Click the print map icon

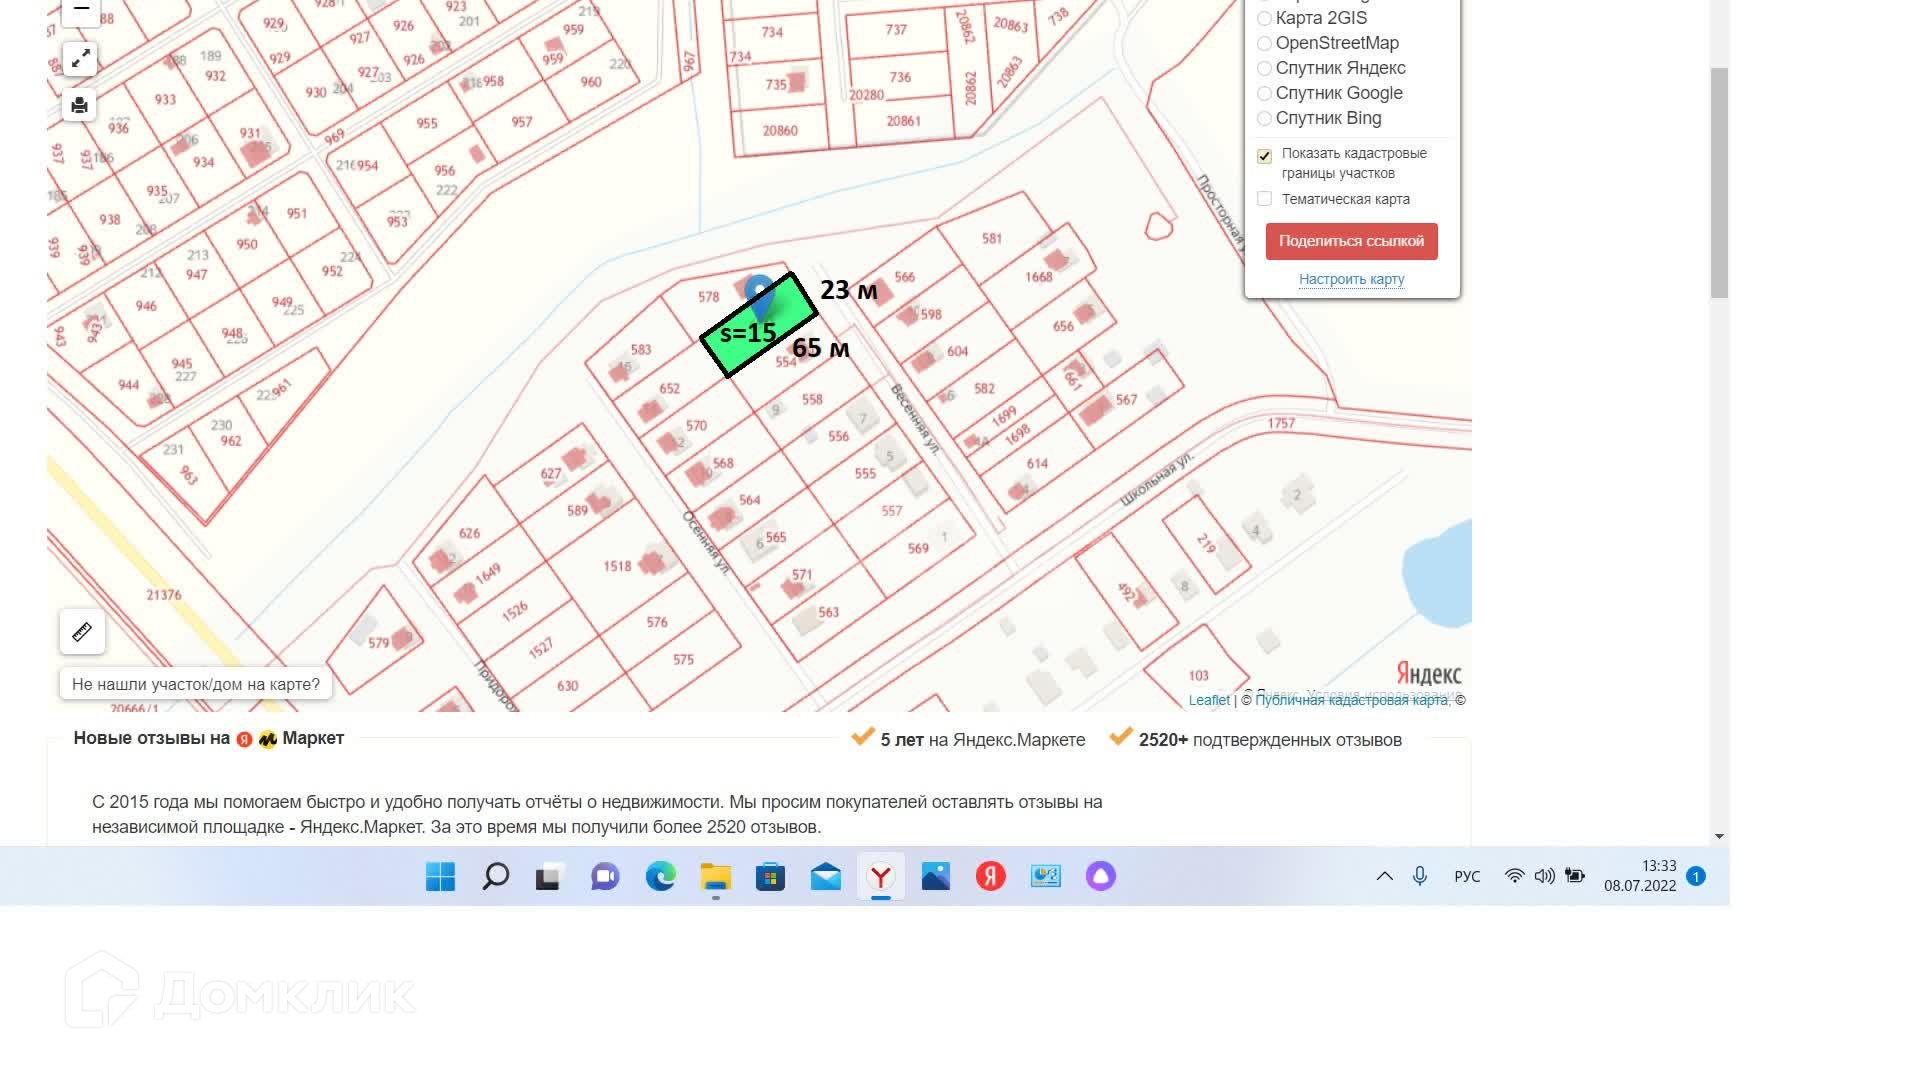pos(80,105)
